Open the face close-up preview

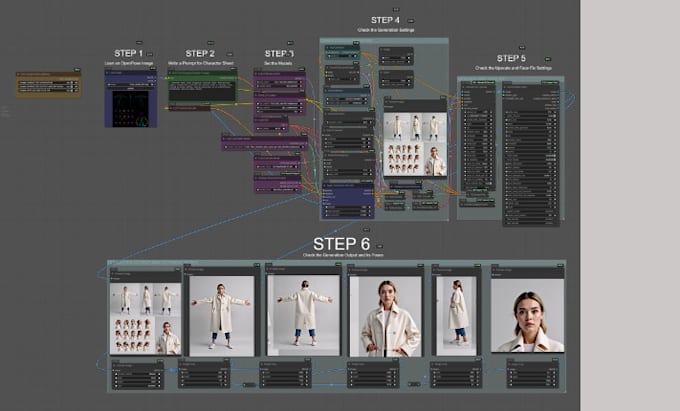tap(527, 315)
